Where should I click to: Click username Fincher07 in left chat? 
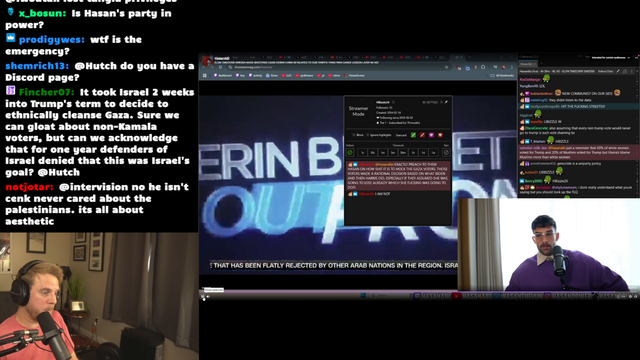click(47, 92)
